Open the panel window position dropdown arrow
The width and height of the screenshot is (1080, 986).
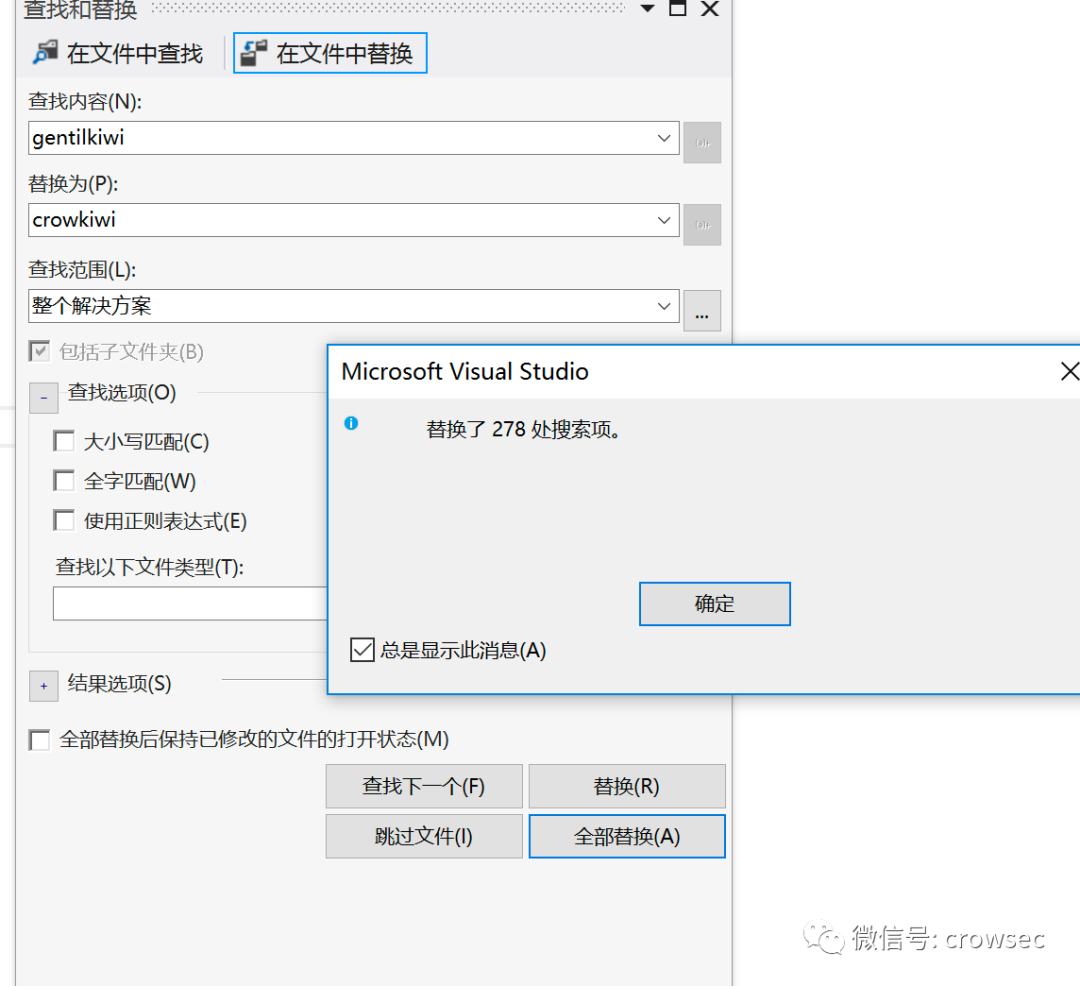coord(647,8)
